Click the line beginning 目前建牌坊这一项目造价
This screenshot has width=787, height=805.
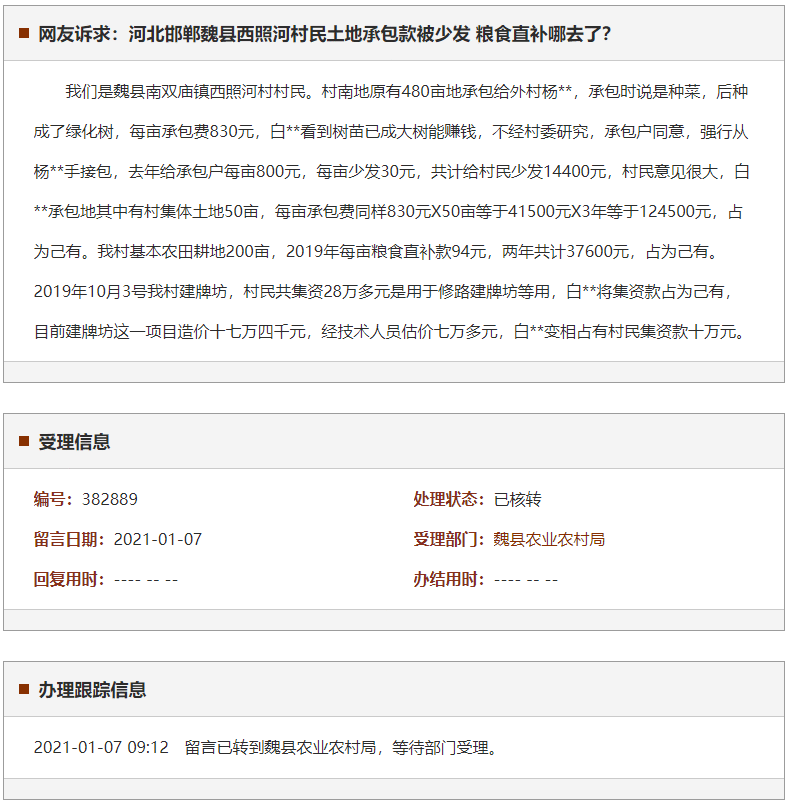click(x=390, y=332)
